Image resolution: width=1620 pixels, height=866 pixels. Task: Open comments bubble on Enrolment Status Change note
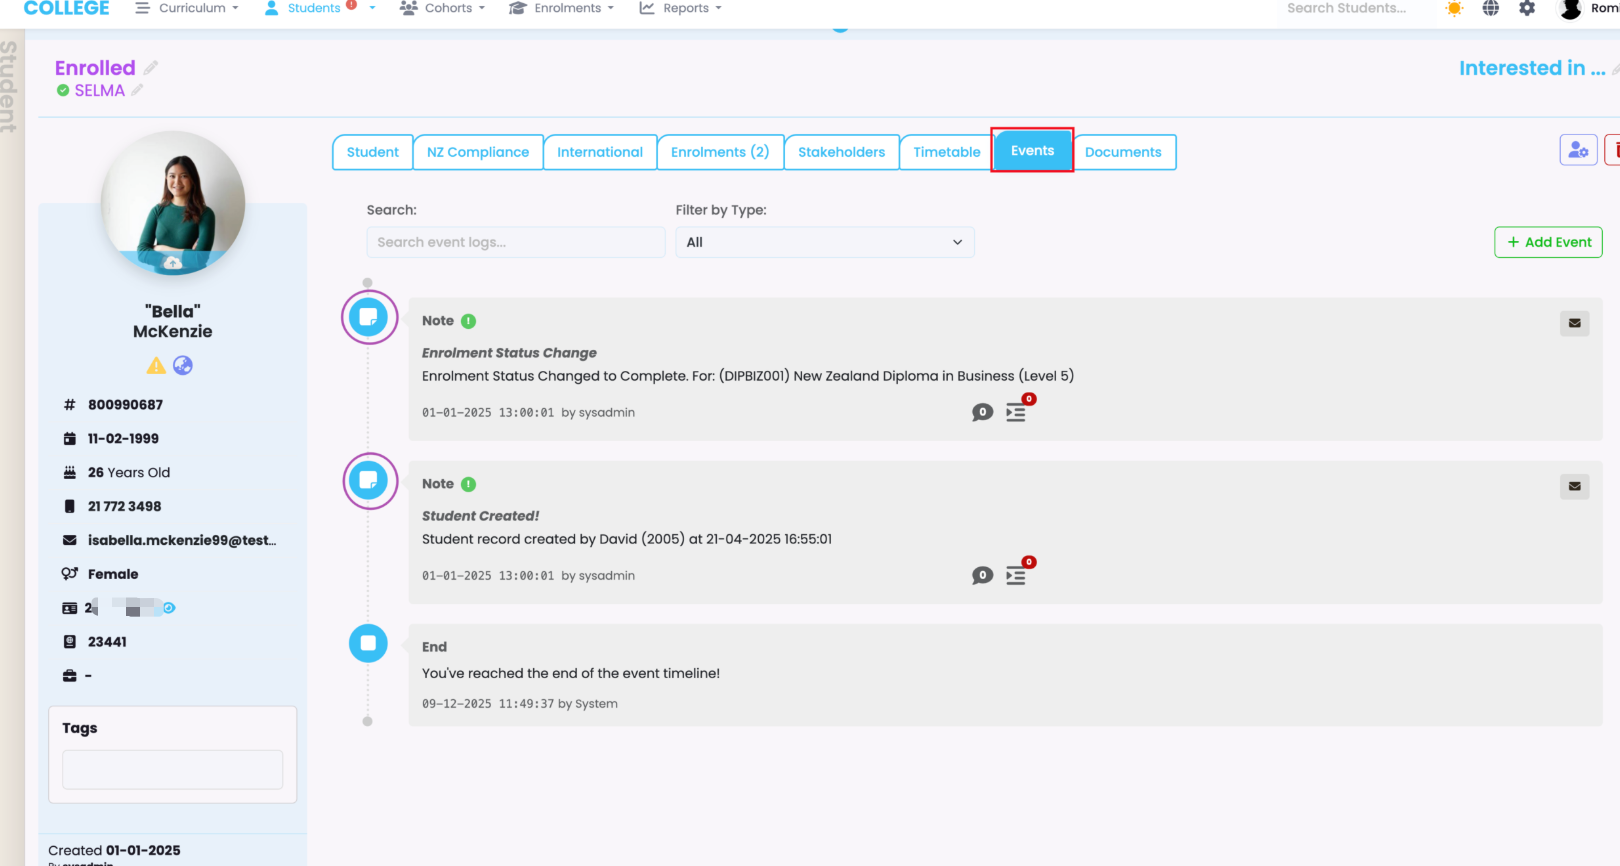982,412
